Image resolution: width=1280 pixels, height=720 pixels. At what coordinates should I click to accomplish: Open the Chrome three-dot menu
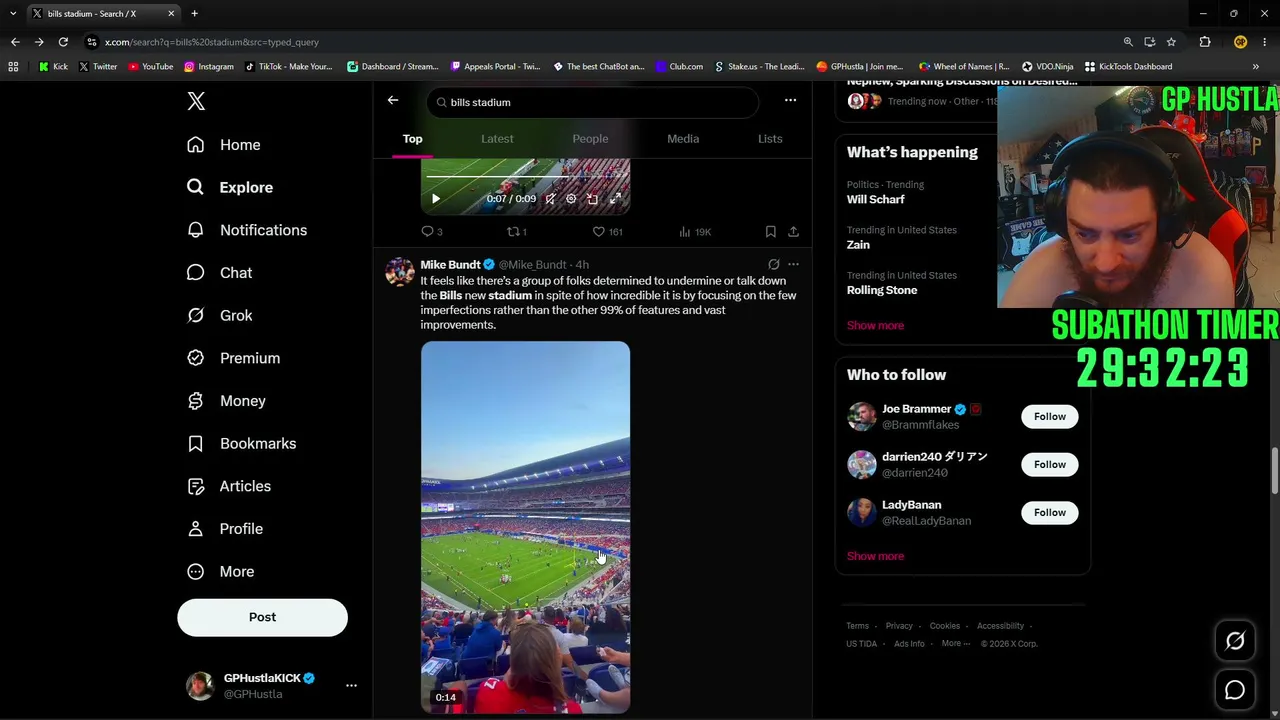coord(1265,42)
